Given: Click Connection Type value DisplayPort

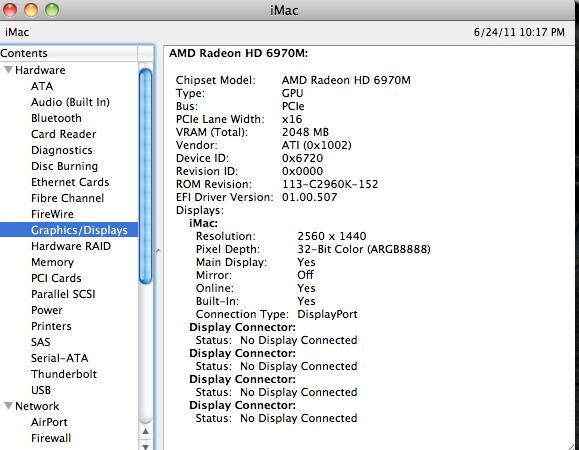Looking at the screenshot, I should pos(327,314).
